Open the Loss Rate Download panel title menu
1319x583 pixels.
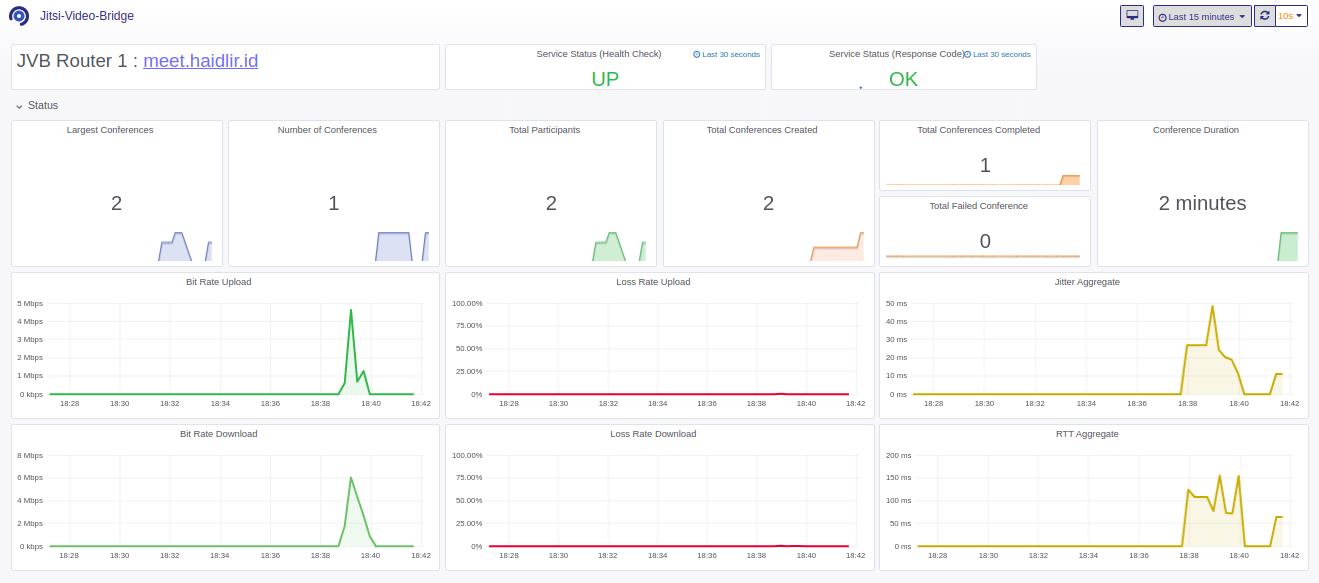click(x=653, y=434)
